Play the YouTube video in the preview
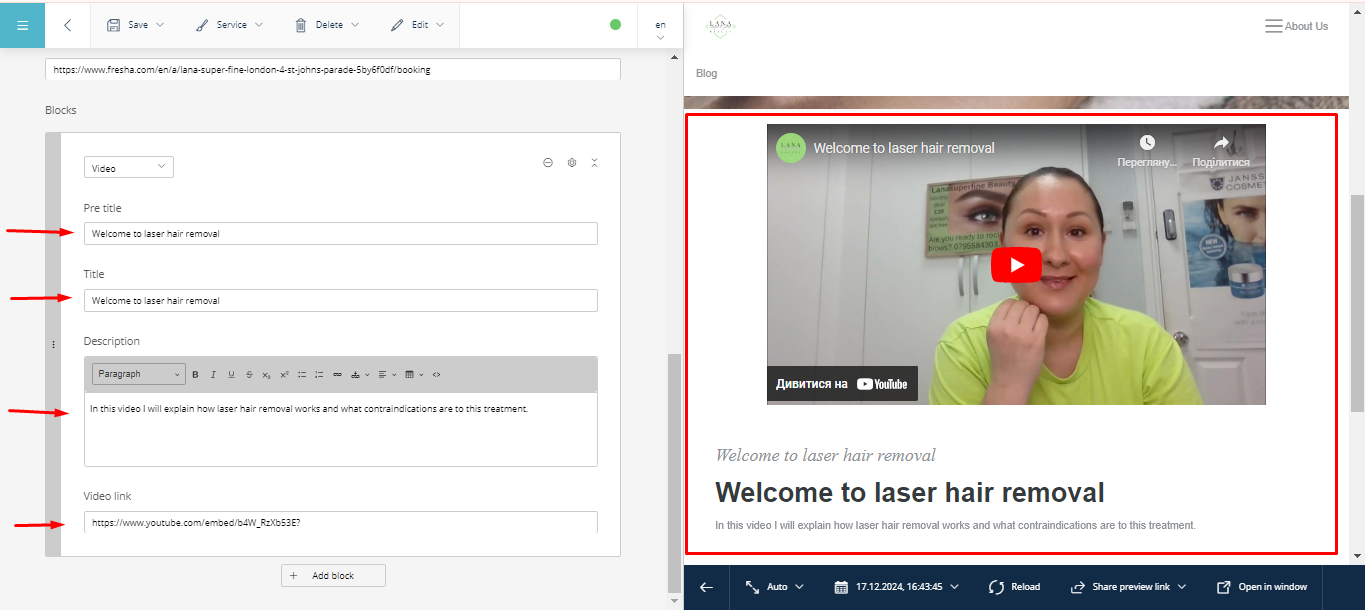1365x610 pixels. pyautogui.click(x=1016, y=265)
